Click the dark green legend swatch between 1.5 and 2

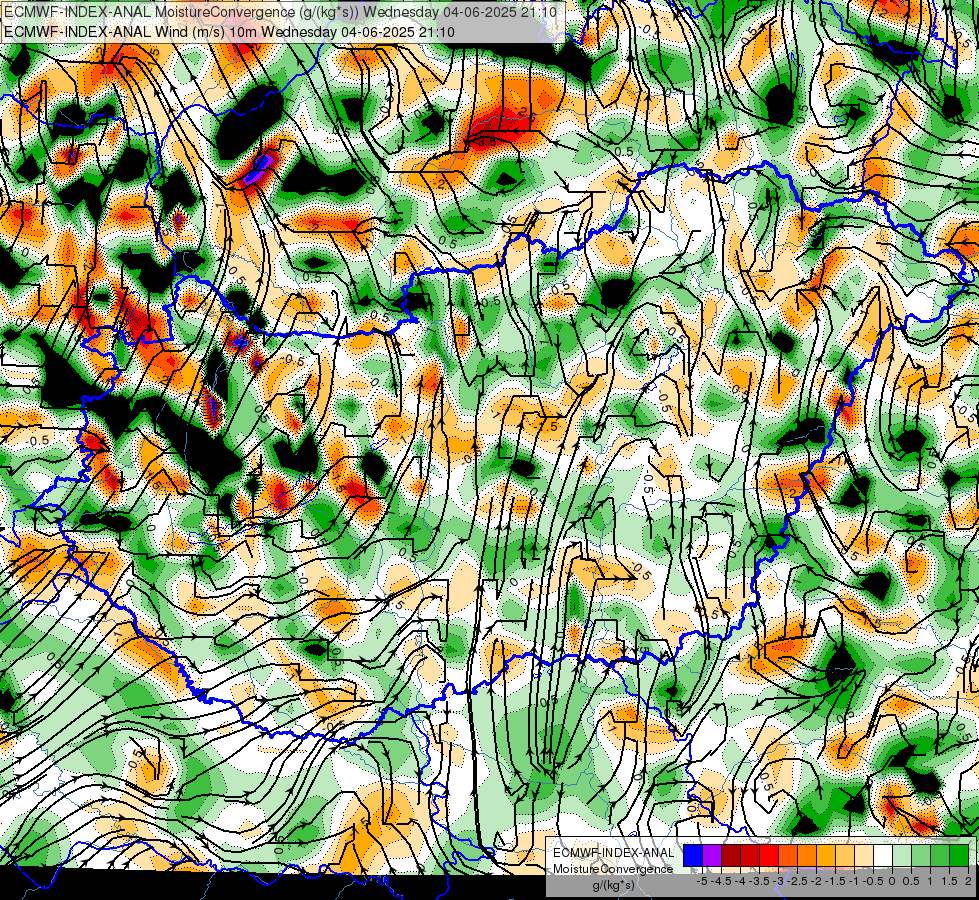(x=959, y=856)
